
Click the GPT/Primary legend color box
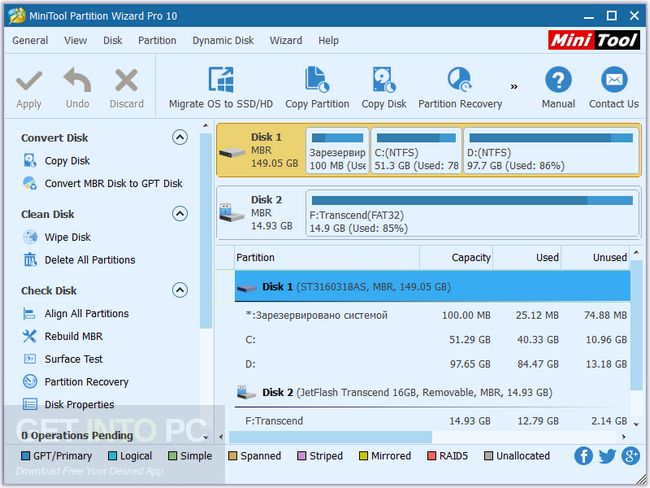point(25,456)
